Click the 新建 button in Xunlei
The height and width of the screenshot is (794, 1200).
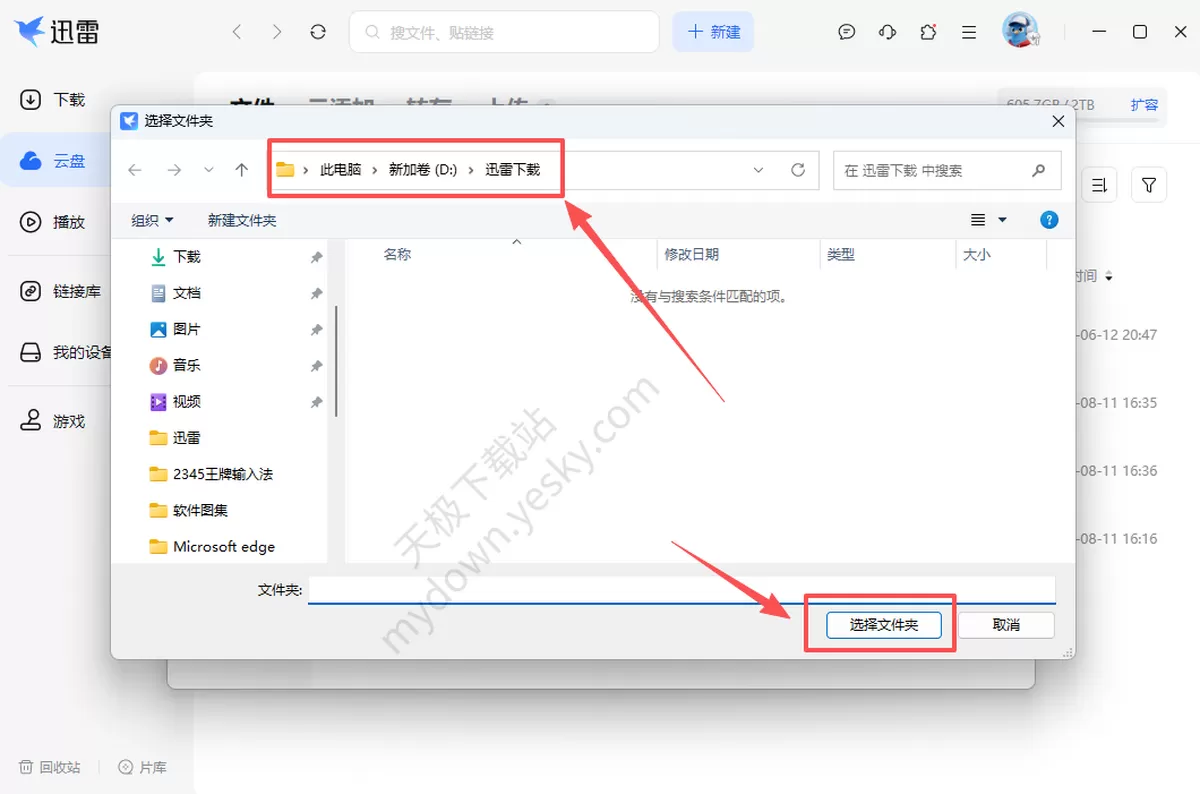(x=713, y=32)
